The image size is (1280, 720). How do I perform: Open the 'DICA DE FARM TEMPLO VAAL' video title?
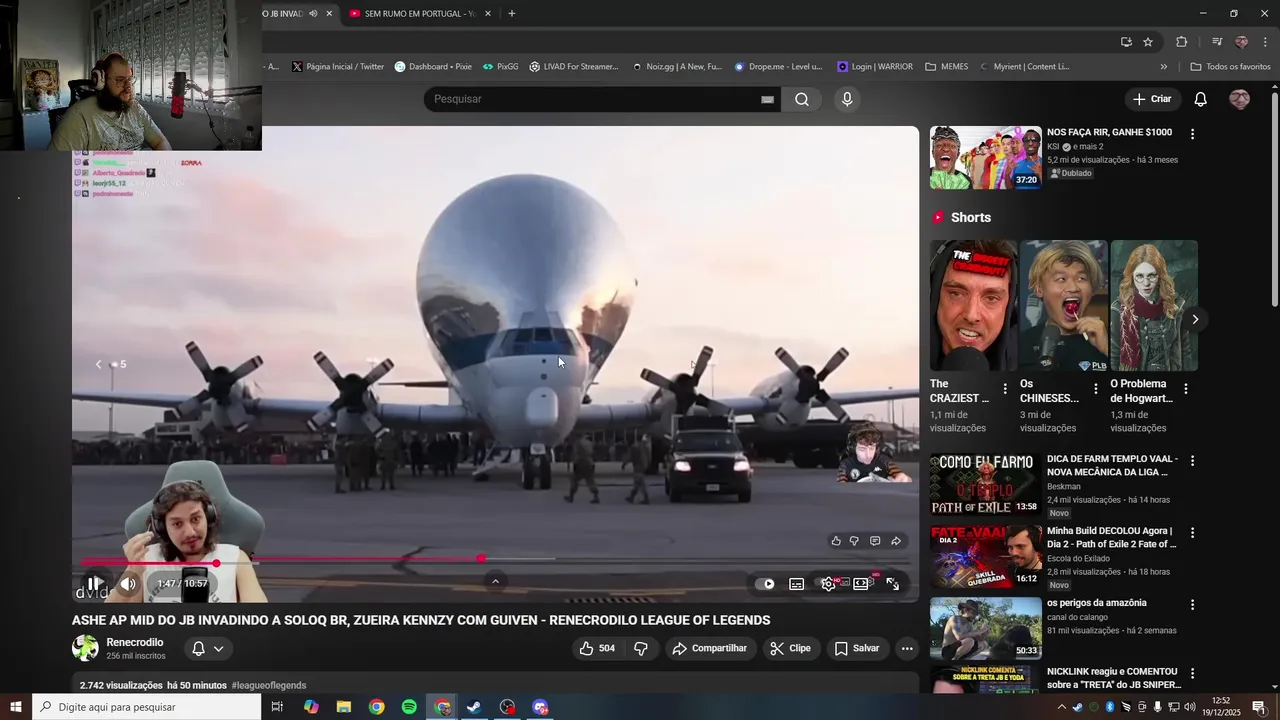(x=1112, y=465)
